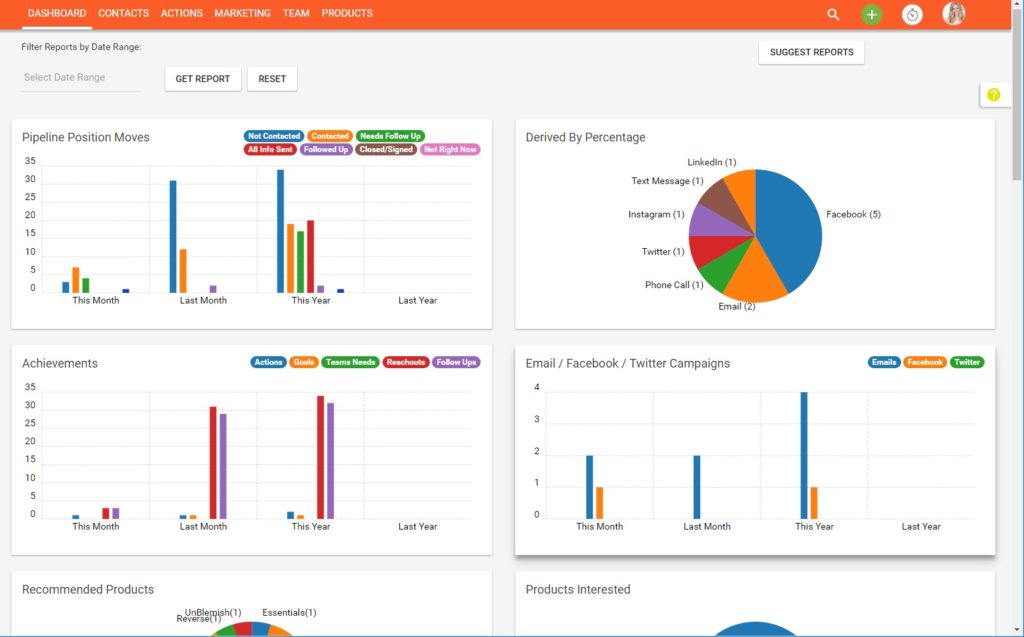Toggle the Teams Needs legend pill
The width and height of the screenshot is (1024, 637).
click(350, 362)
